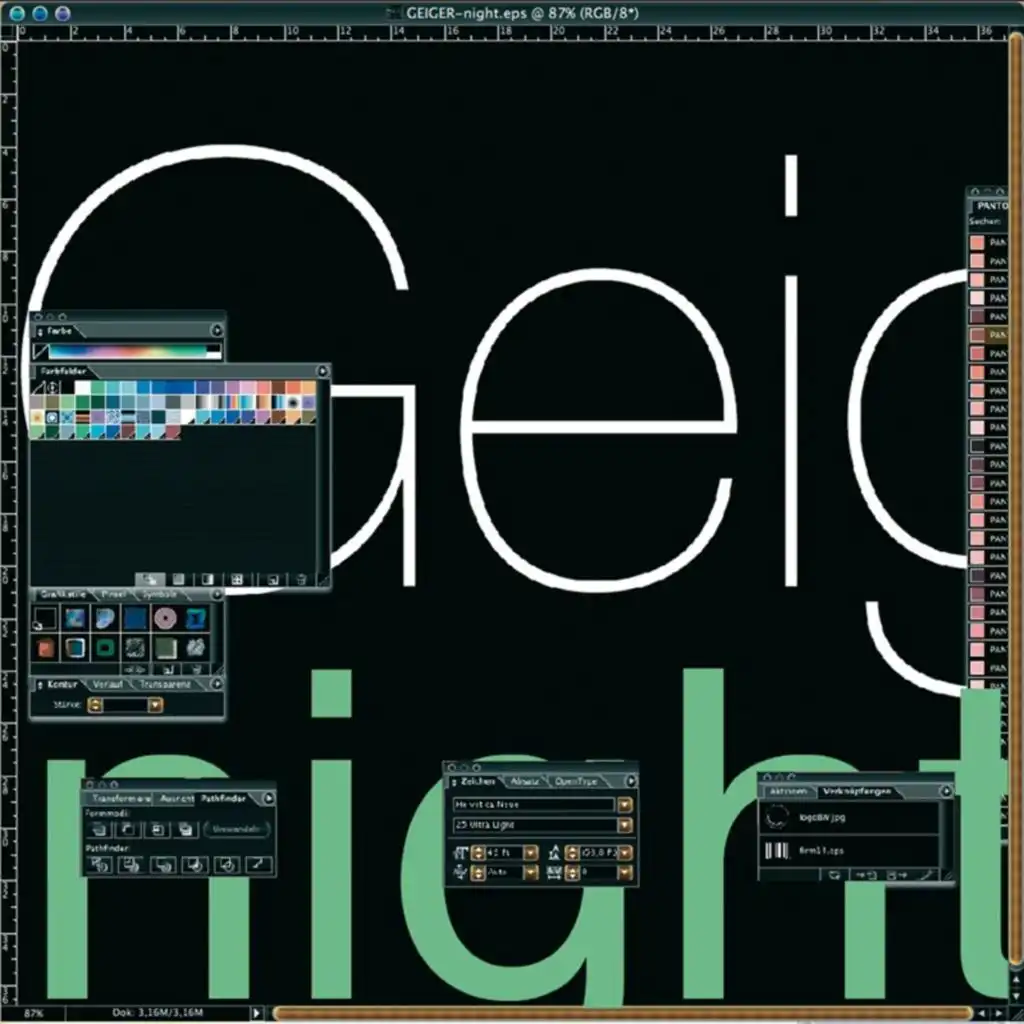
Task: Open the status bar popup arrow
Action: [x=257, y=1014]
